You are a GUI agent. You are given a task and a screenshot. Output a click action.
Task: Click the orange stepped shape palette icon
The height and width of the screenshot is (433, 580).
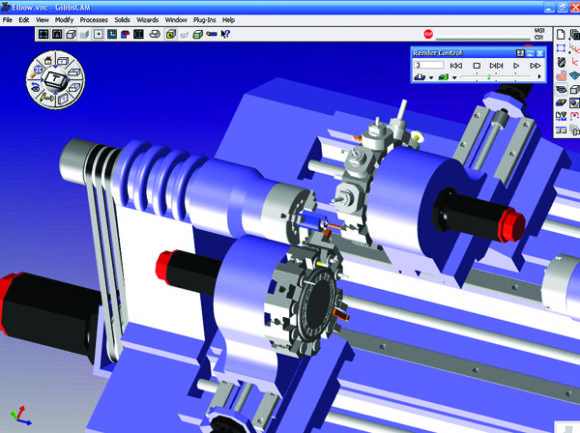(x=561, y=76)
